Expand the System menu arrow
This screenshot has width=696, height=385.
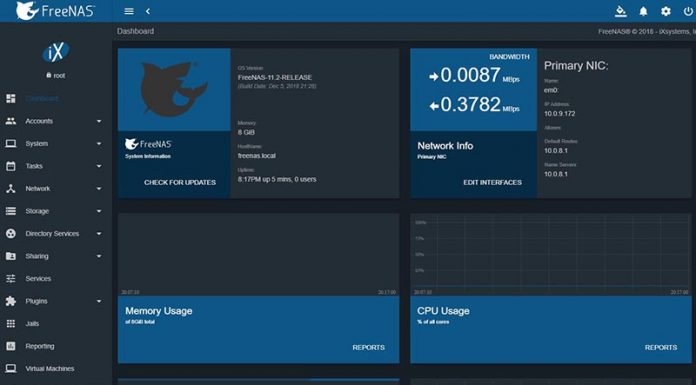tap(99, 144)
